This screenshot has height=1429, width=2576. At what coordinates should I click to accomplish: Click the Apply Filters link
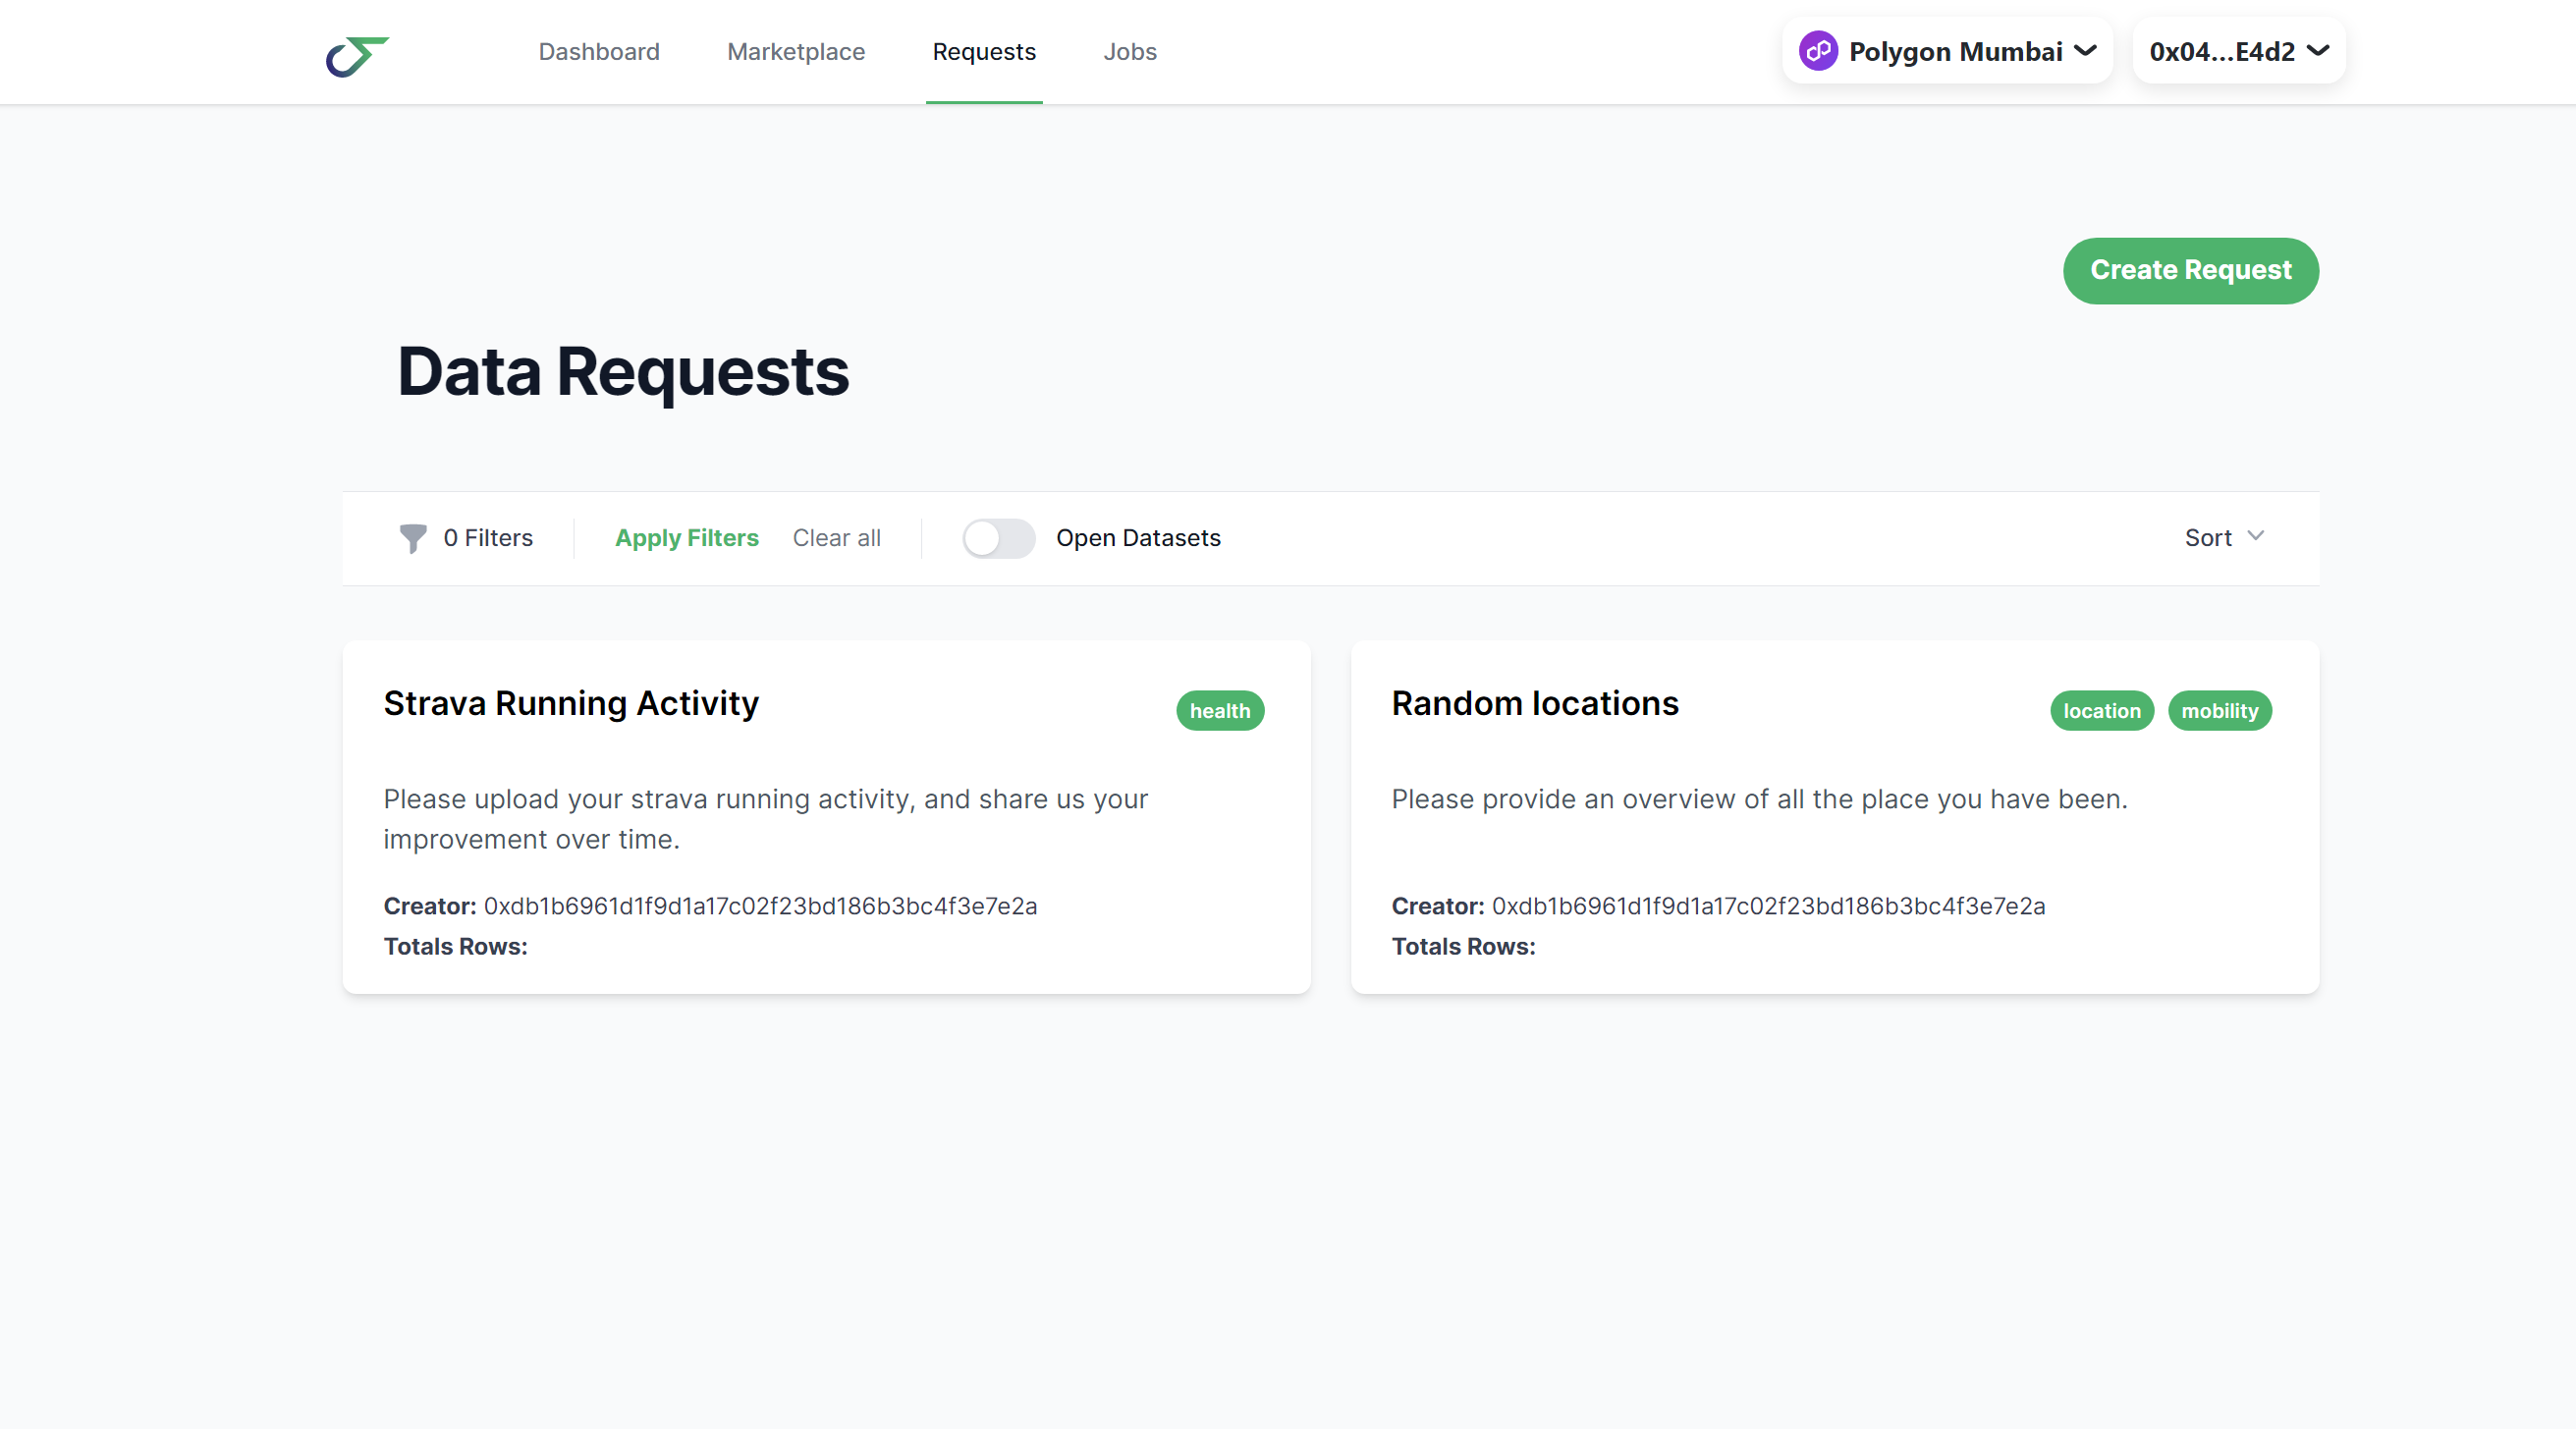(x=686, y=538)
